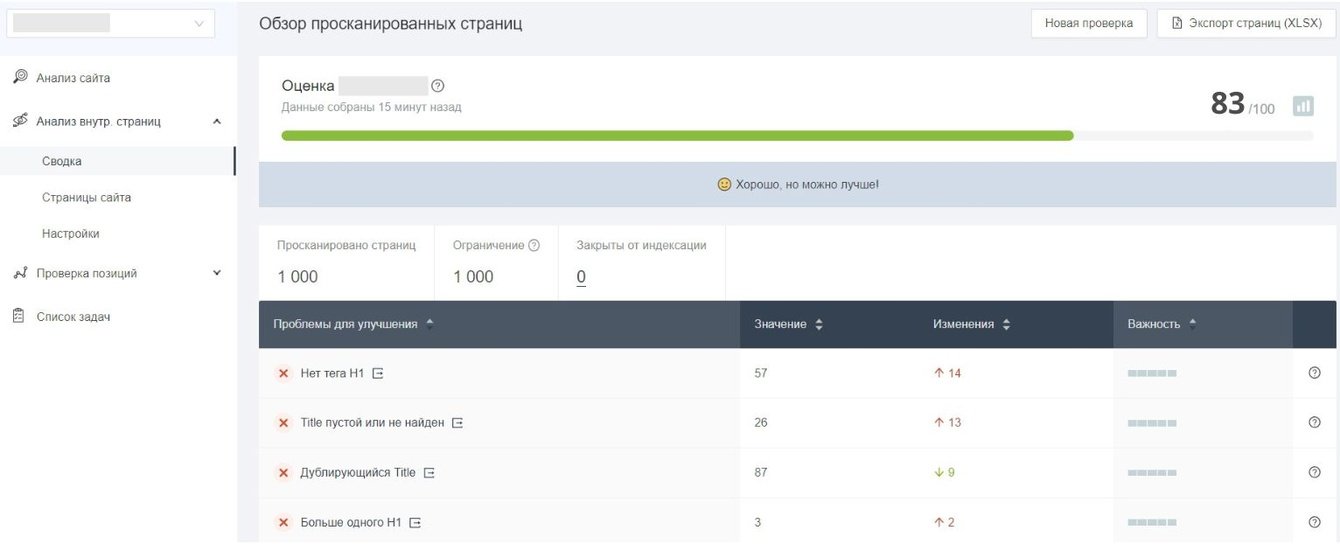Open pages list icon for Title пустой или не найден
The width and height of the screenshot is (1340, 544).
click(x=457, y=423)
